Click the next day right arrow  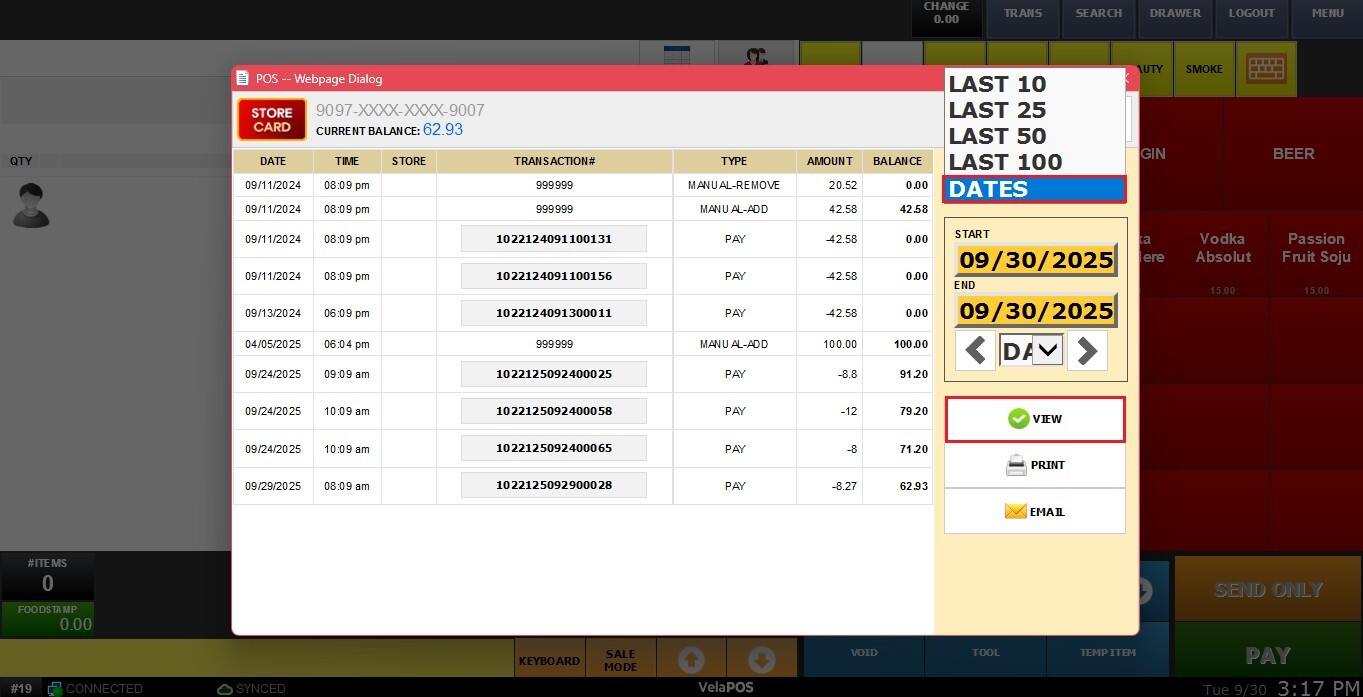tap(1087, 351)
